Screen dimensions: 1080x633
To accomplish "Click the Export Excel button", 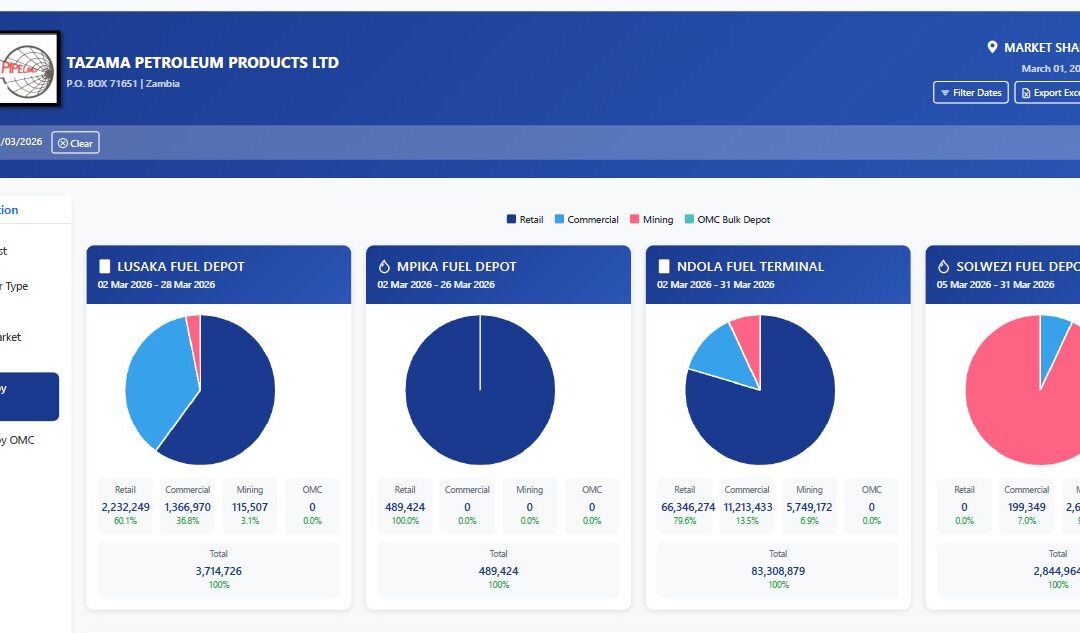I will point(1050,93).
